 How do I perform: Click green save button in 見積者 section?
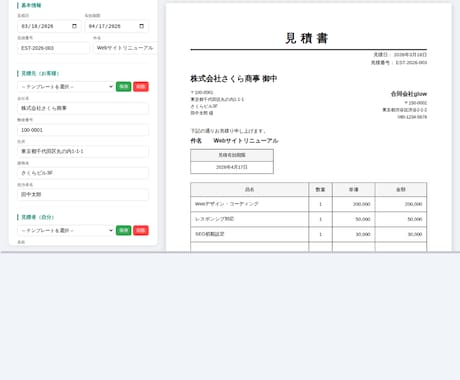click(123, 230)
